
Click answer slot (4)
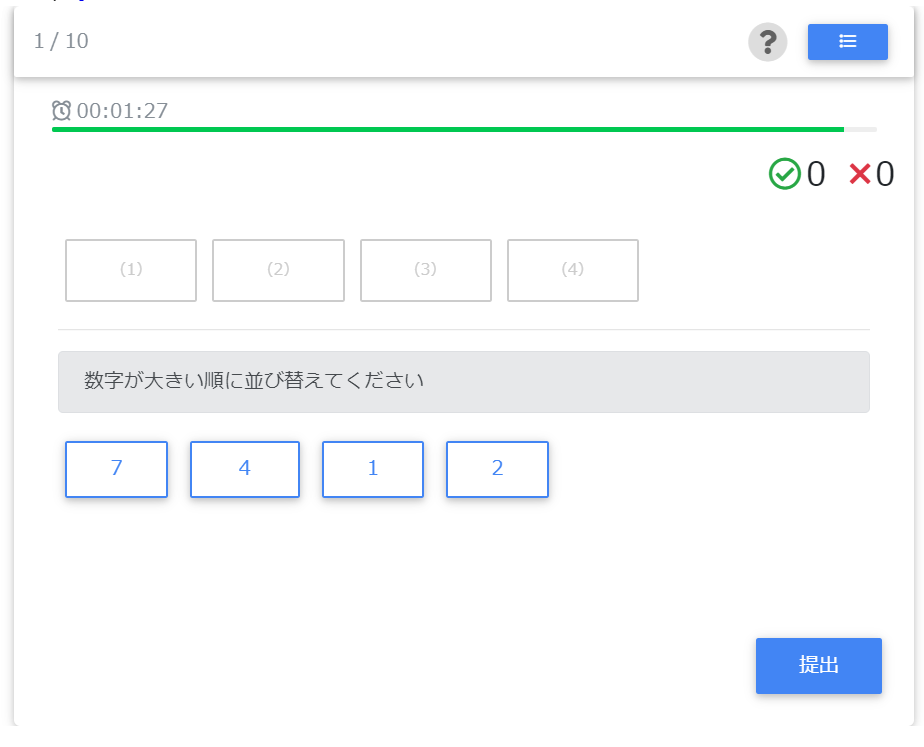pyautogui.click(x=573, y=270)
